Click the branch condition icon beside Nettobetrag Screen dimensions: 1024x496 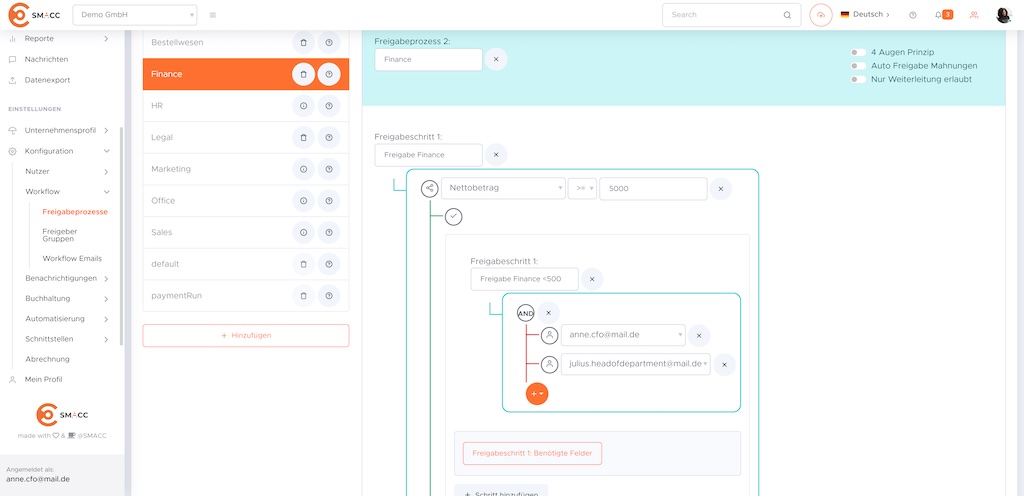point(429,188)
